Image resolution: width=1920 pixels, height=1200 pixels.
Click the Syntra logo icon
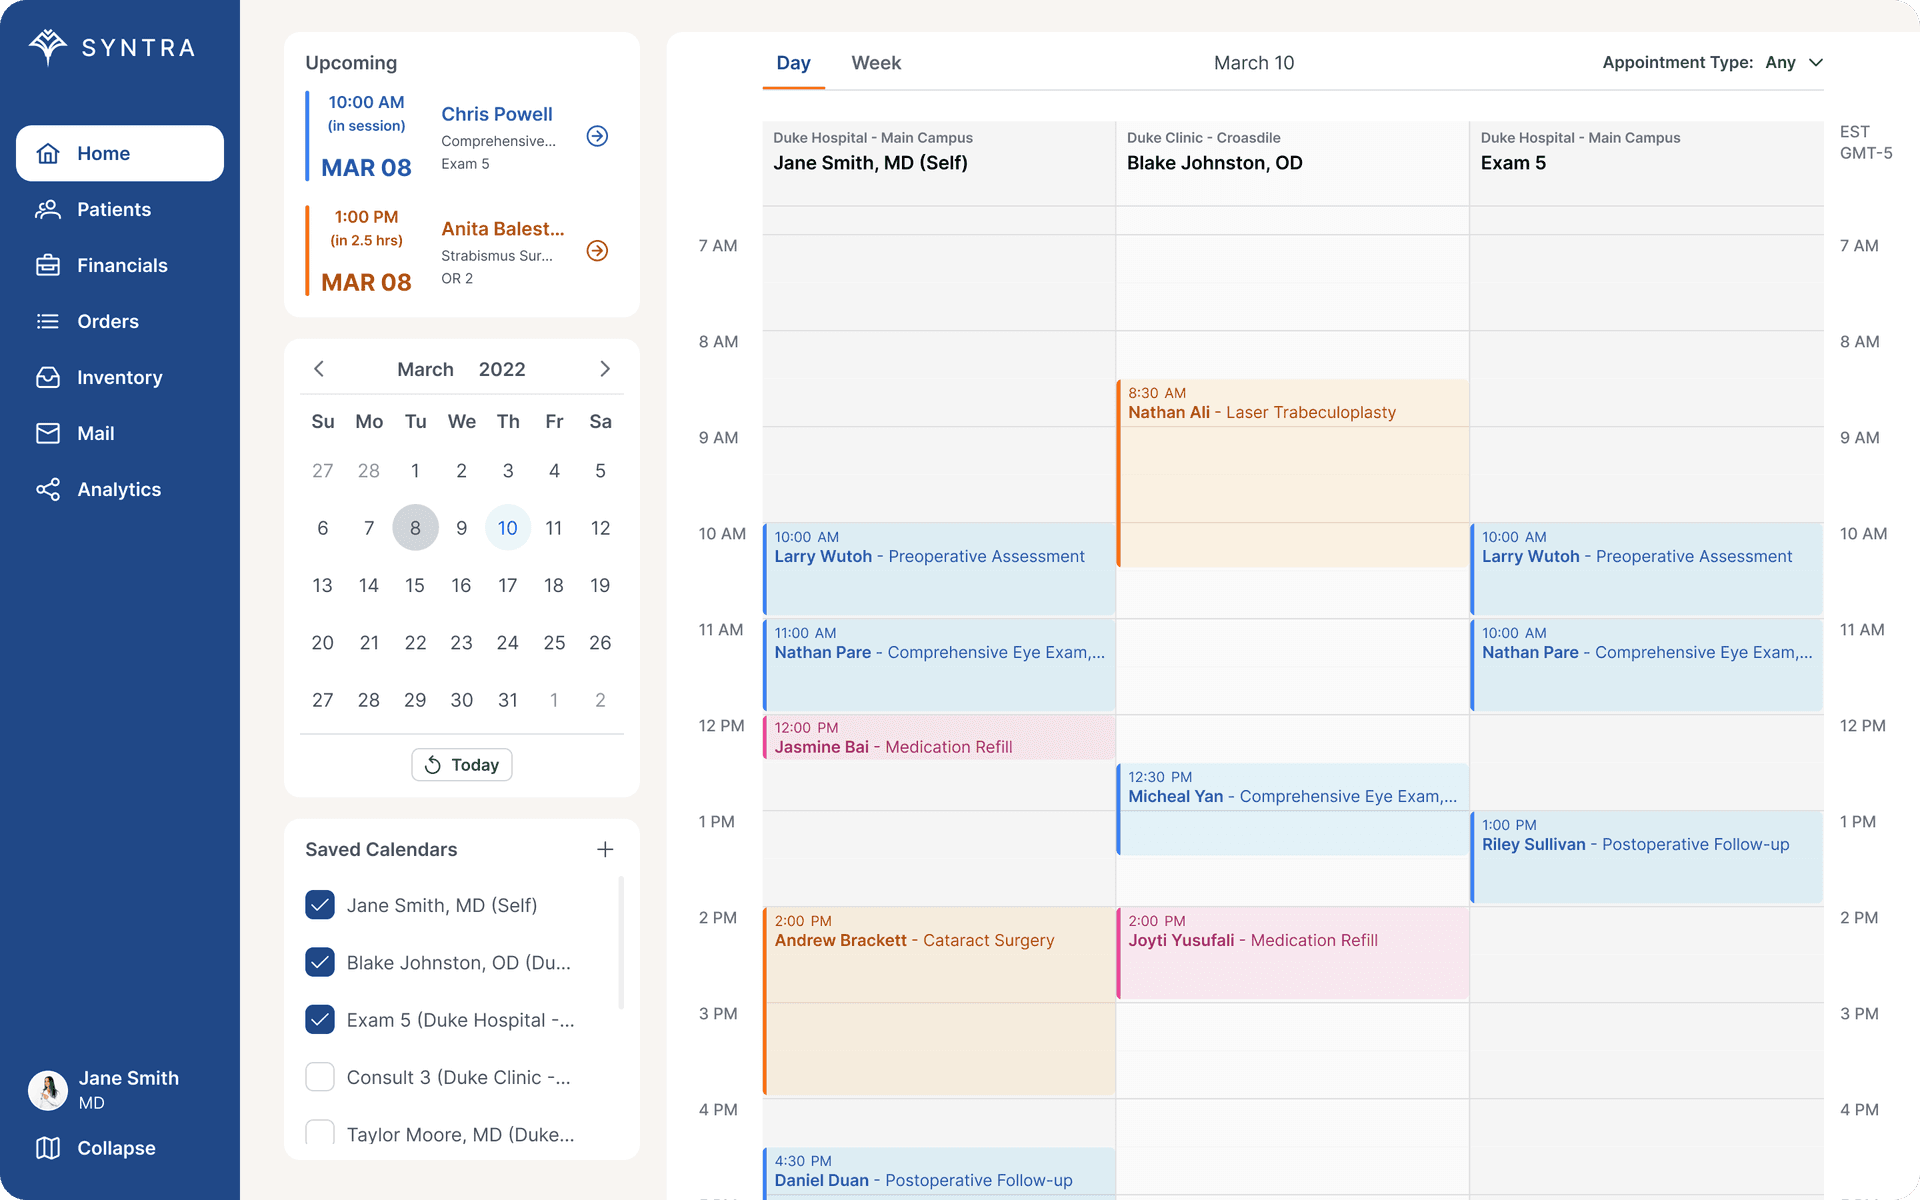(x=48, y=47)
